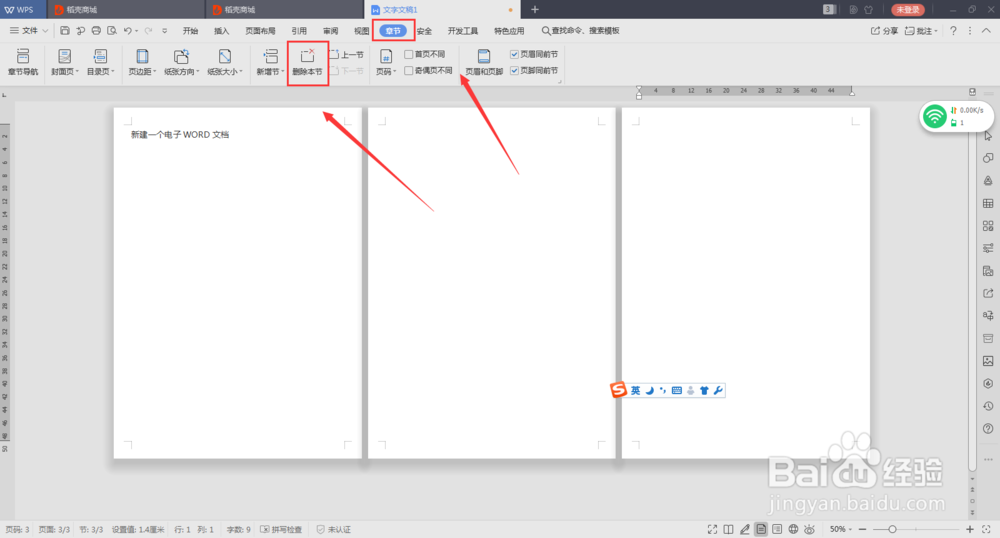Open a new tab with the plus button
Viewport: 1000px width, 538px height.
pyautogui.click(x=534, y=10)
